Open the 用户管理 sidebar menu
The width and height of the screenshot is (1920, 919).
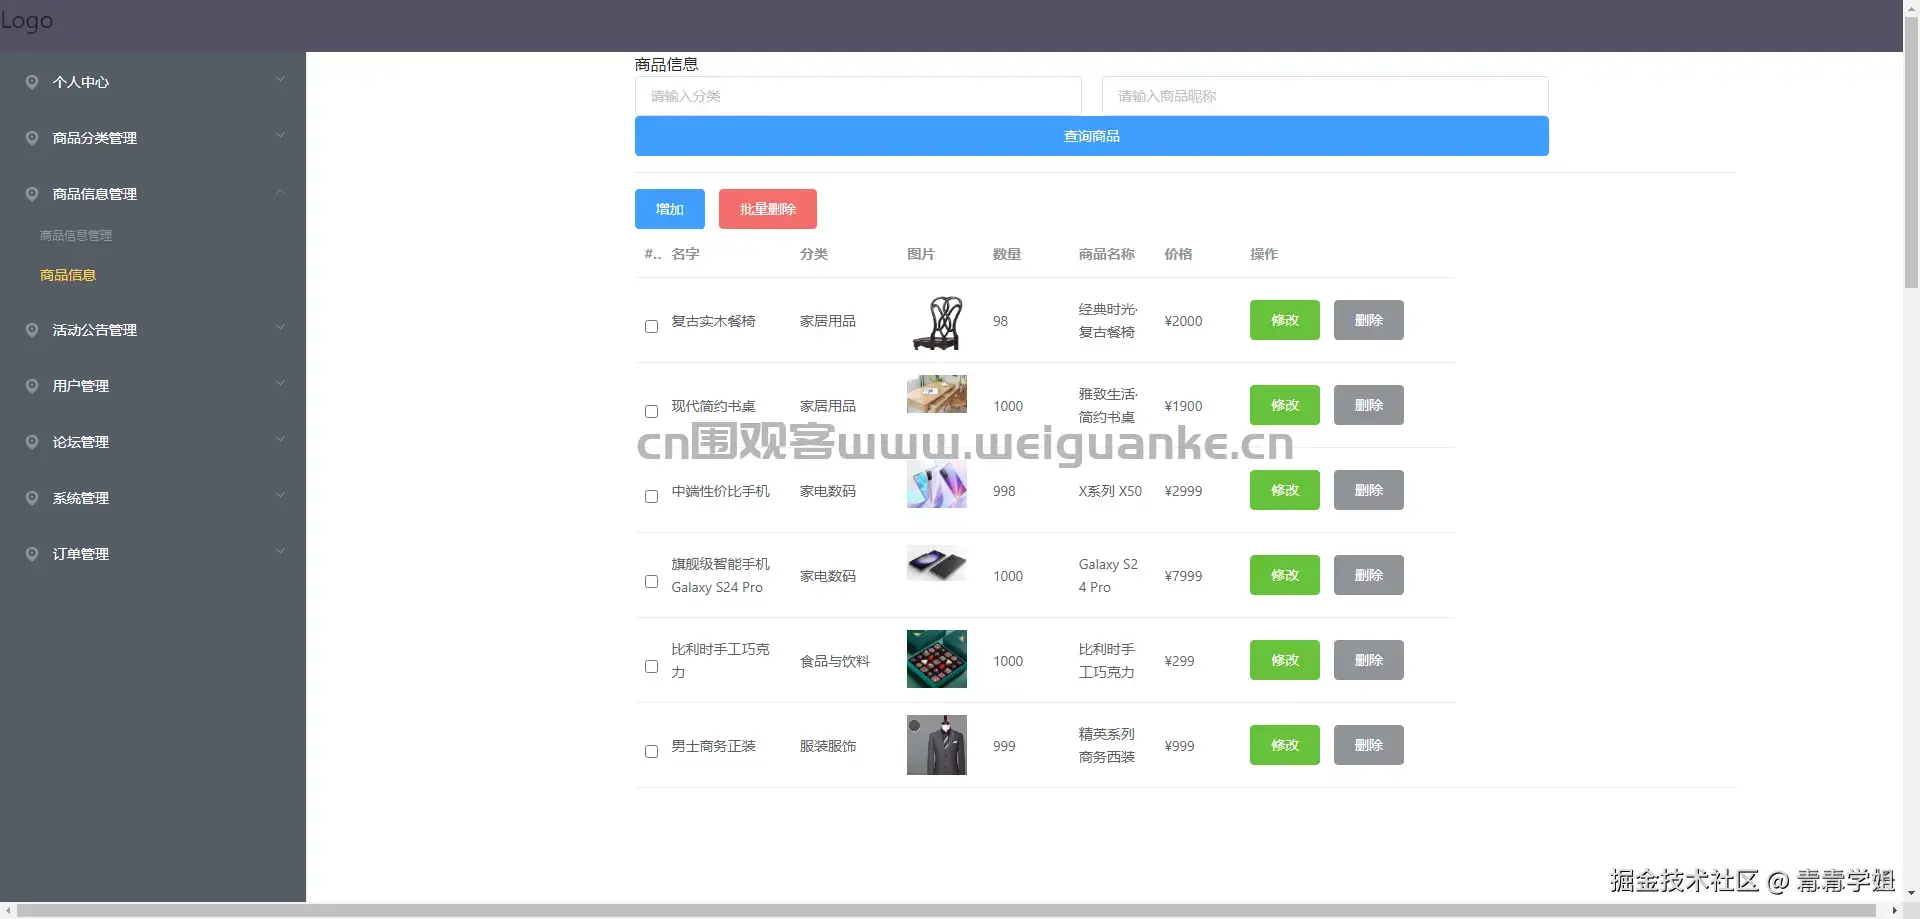[153, 386]
